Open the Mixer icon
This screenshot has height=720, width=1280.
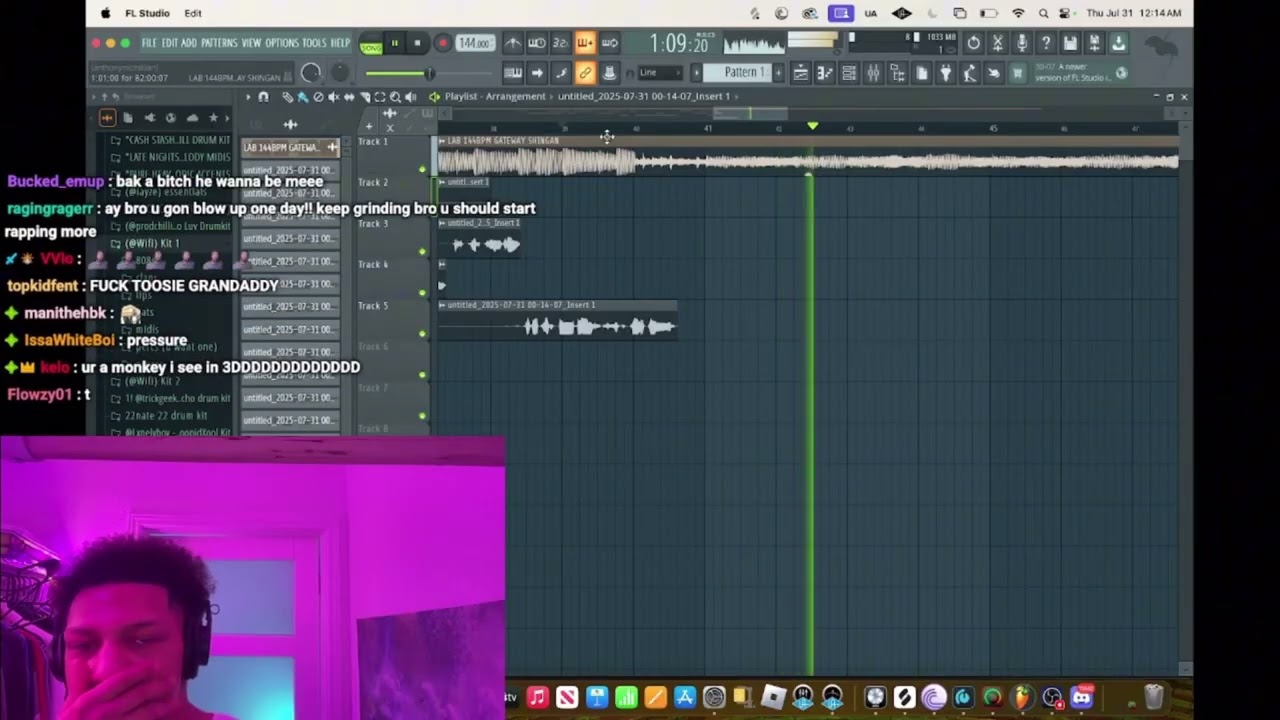click(873, 72)
